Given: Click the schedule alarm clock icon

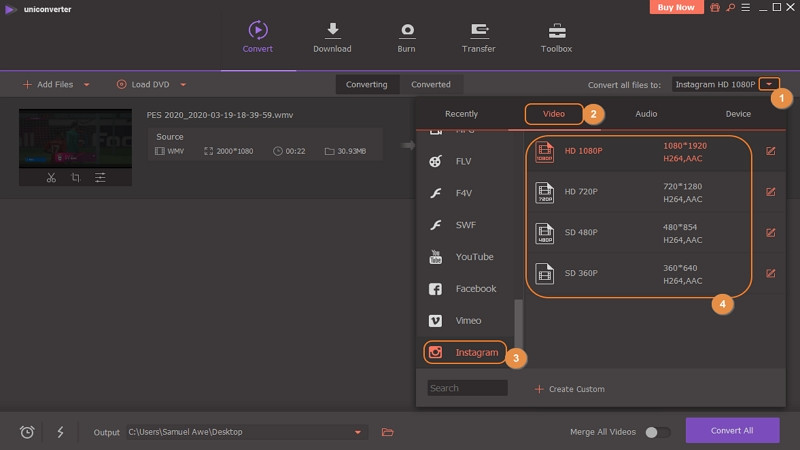Looking at the screenshot, I should point(27,432).
